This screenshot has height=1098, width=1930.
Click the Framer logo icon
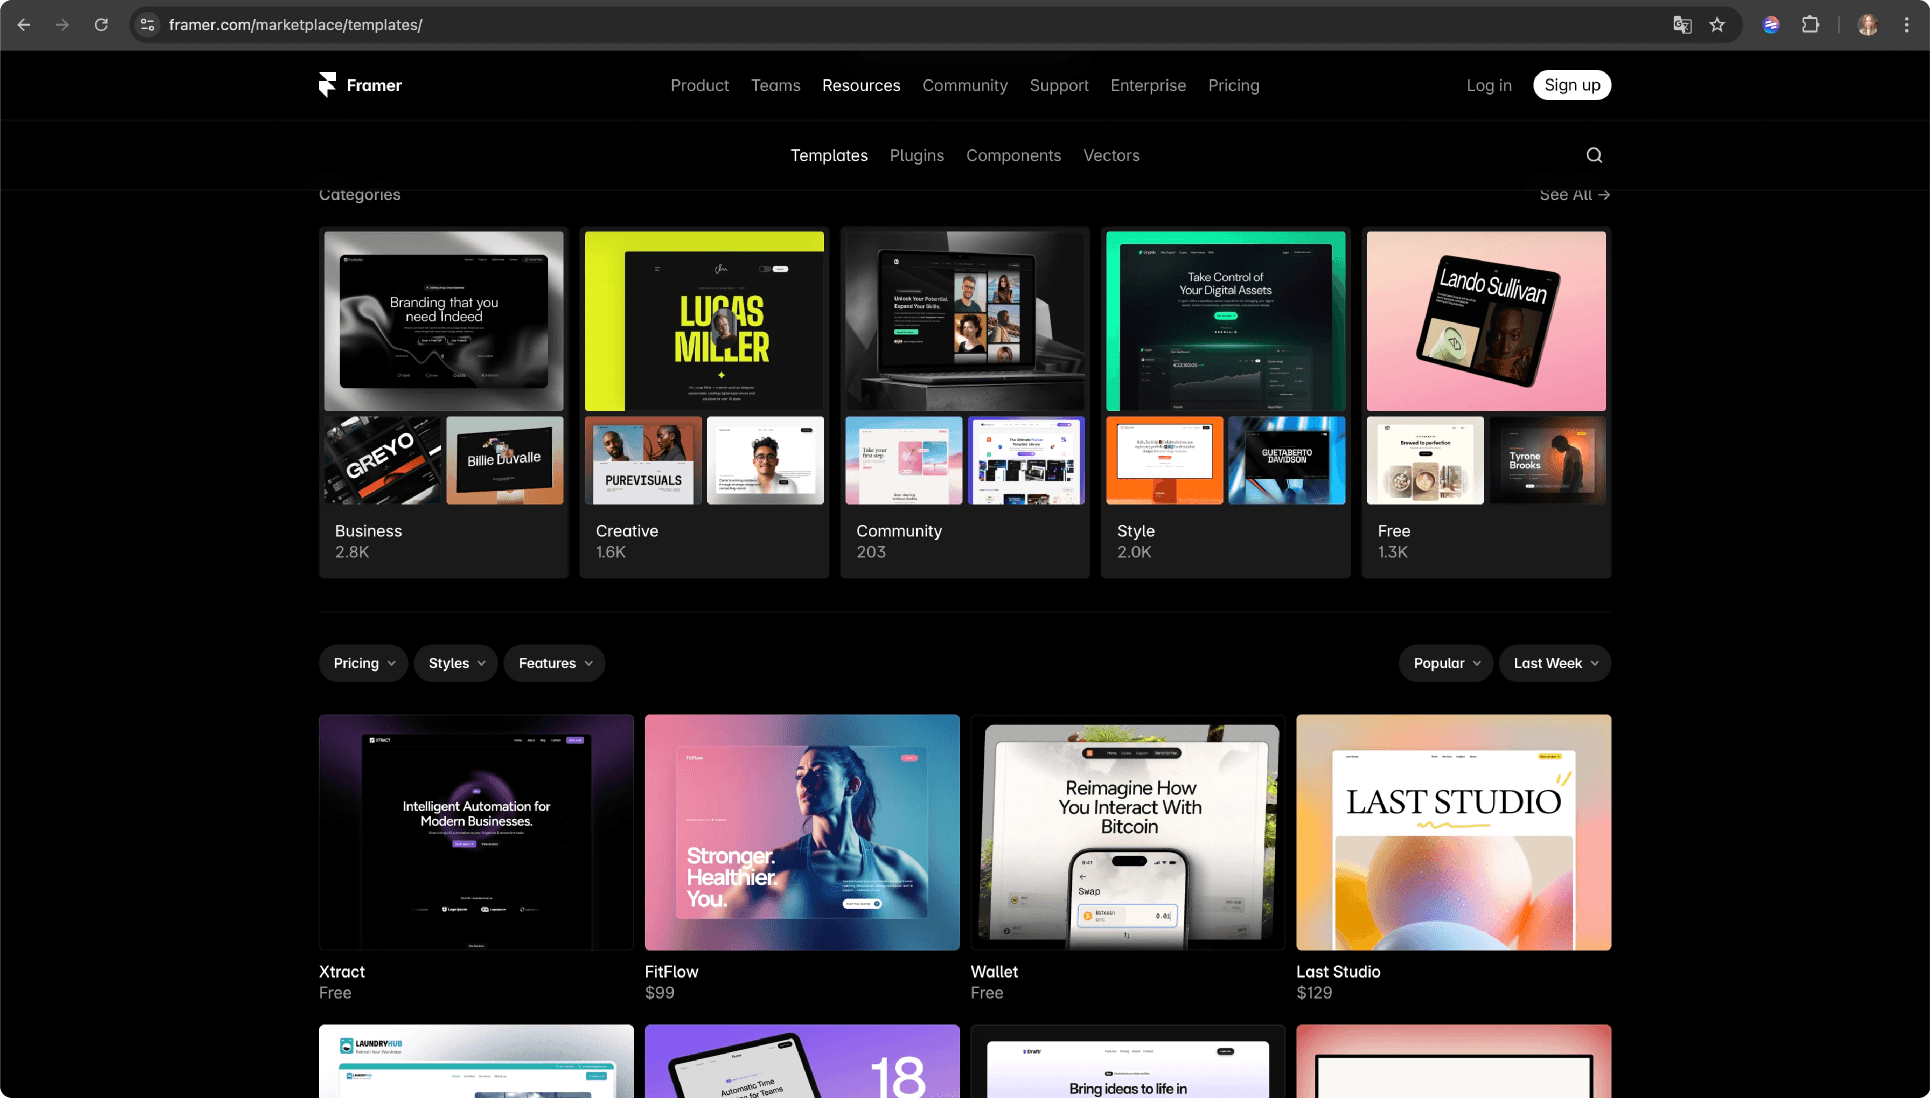327,85
